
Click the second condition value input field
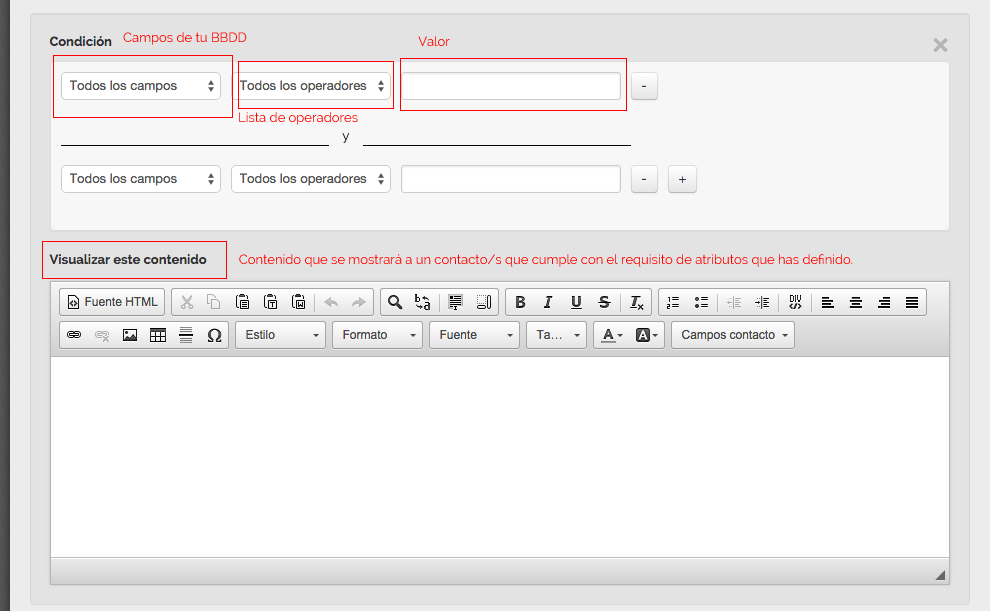tap(511, 179)
